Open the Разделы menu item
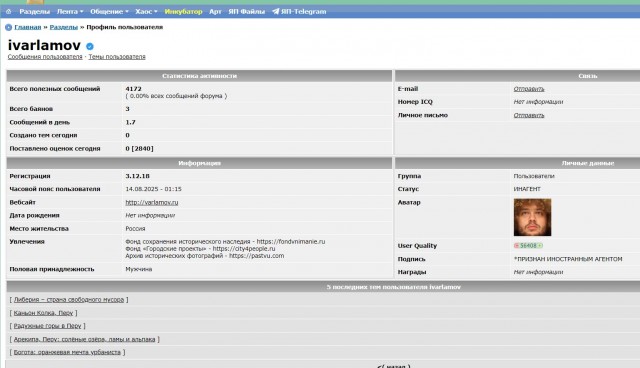 coord(34,11)
